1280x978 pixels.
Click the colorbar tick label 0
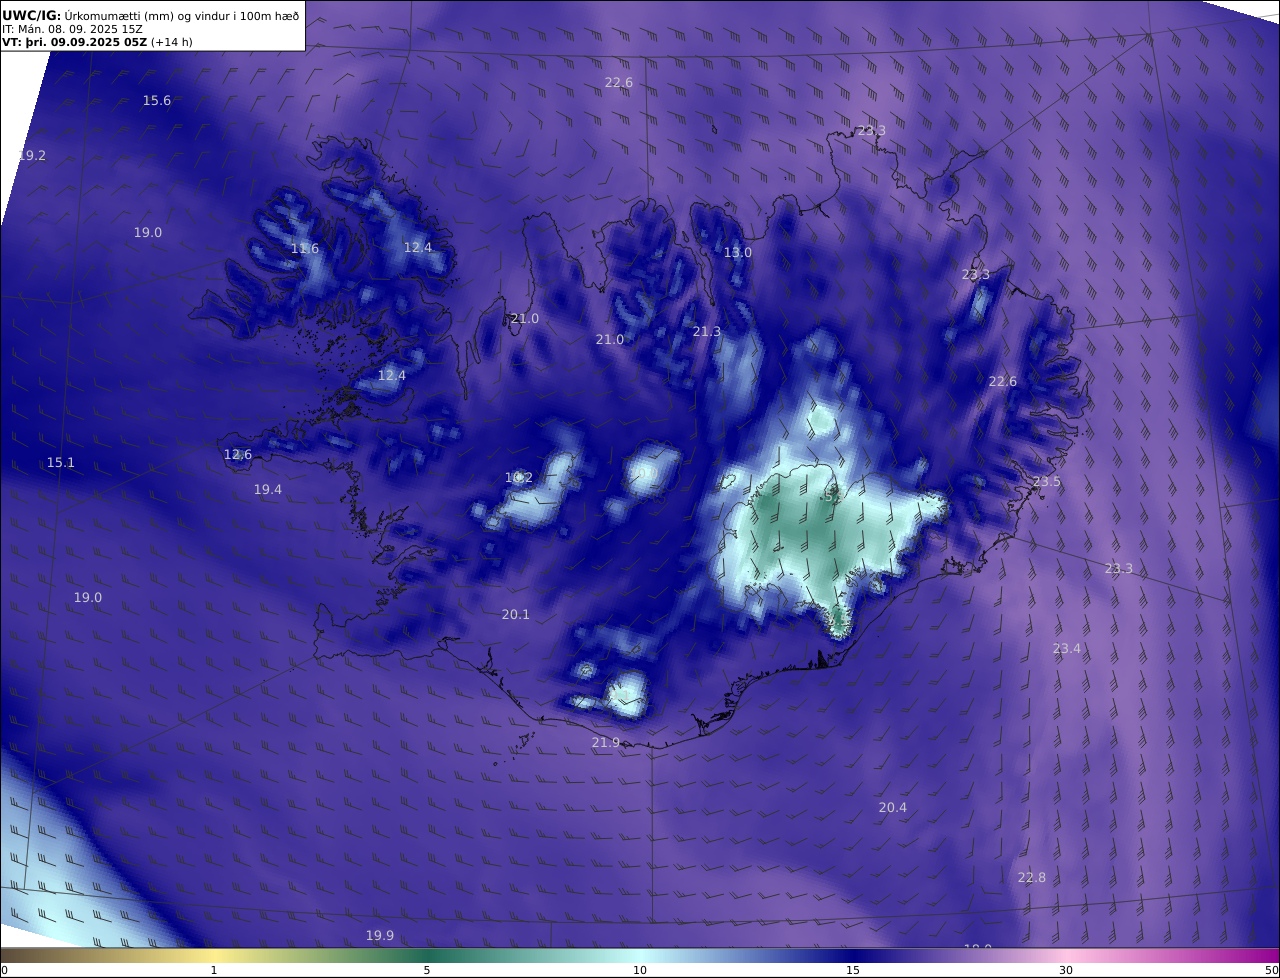click(x=4, y=970)
